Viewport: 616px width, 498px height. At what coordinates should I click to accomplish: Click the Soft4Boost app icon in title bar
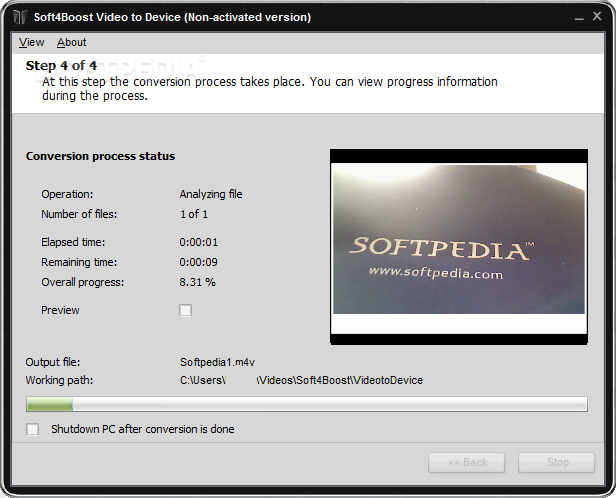pyautogui.click(x=20, y=17)
